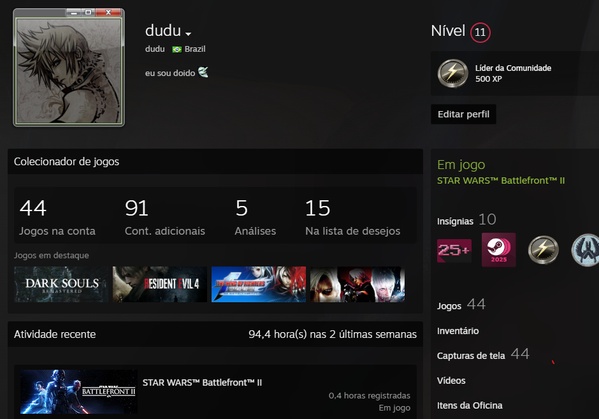Screen dimensions: 599x419
Task: Expand the dudu name history dropdown arrow
Action: 188,34
